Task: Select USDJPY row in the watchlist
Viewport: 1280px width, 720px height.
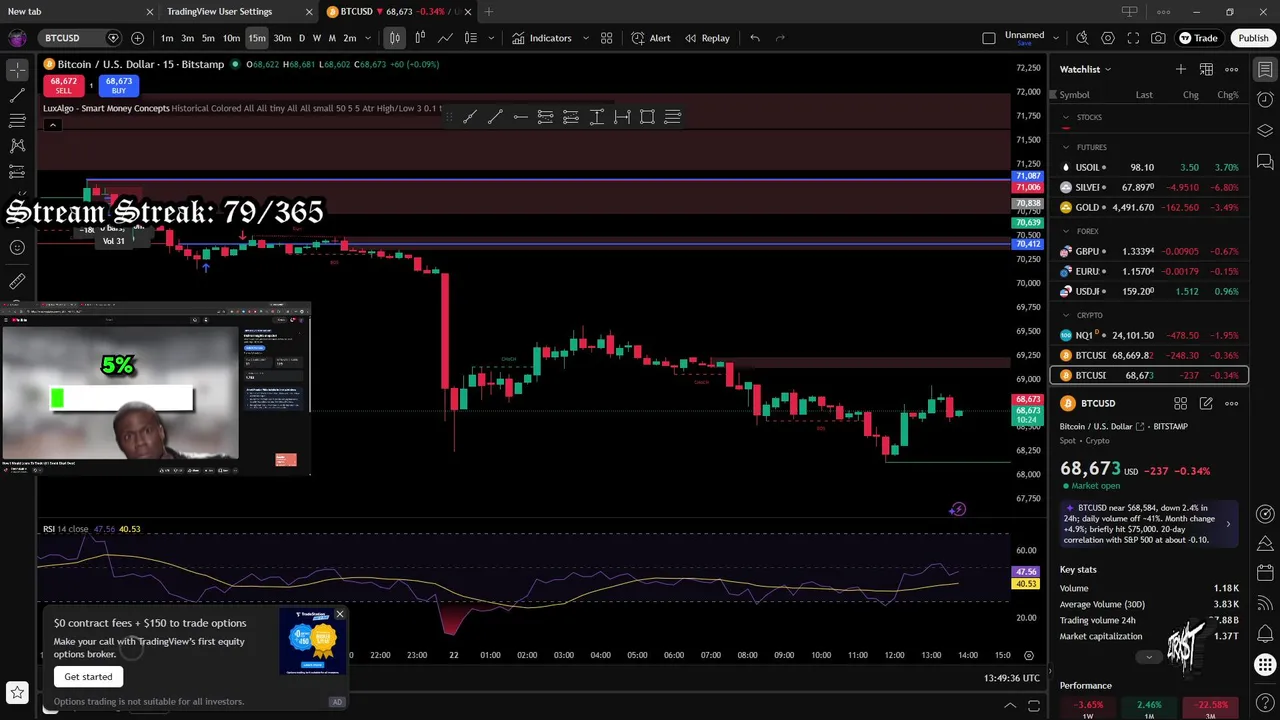Action: tap(1149, 291)
